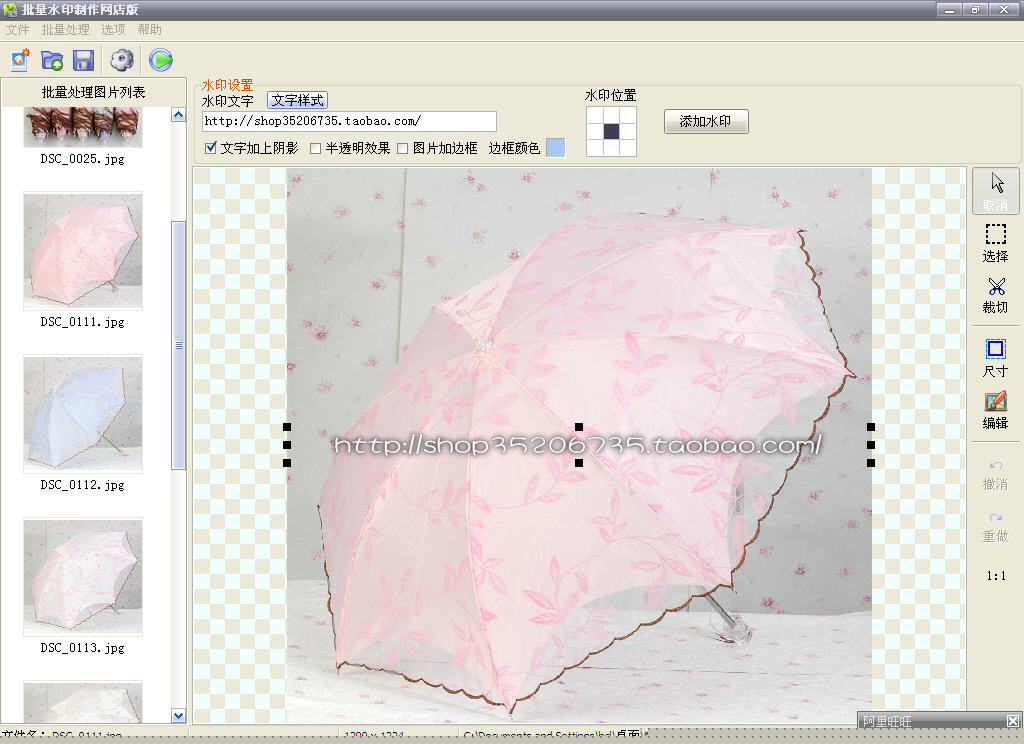1024x744 pixels.
Task: Click the new image toolbar icon
Action: [x=20, y=60]
